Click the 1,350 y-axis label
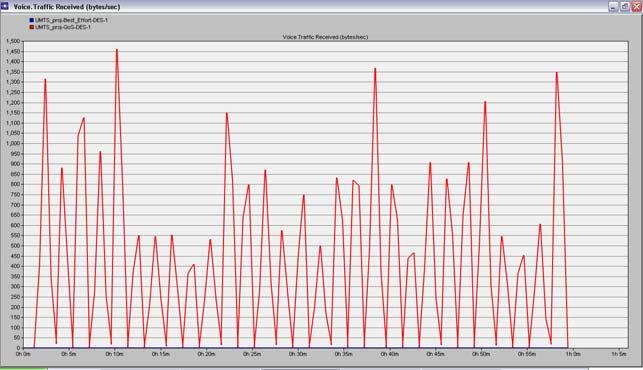643x370 pixels. coord(13,72)
